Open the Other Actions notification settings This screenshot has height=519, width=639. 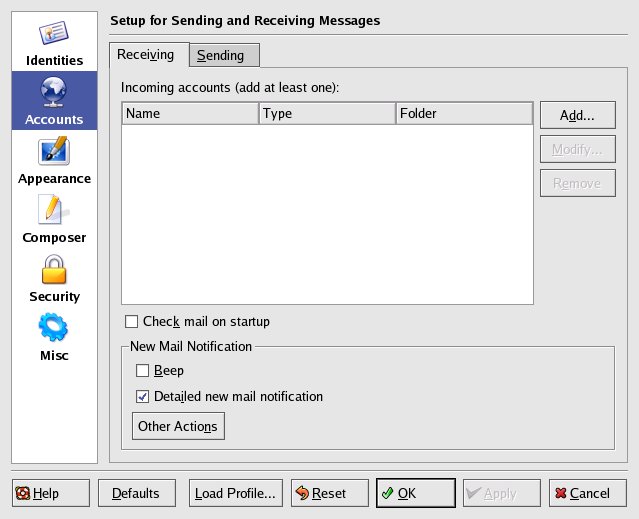[178, 427]
